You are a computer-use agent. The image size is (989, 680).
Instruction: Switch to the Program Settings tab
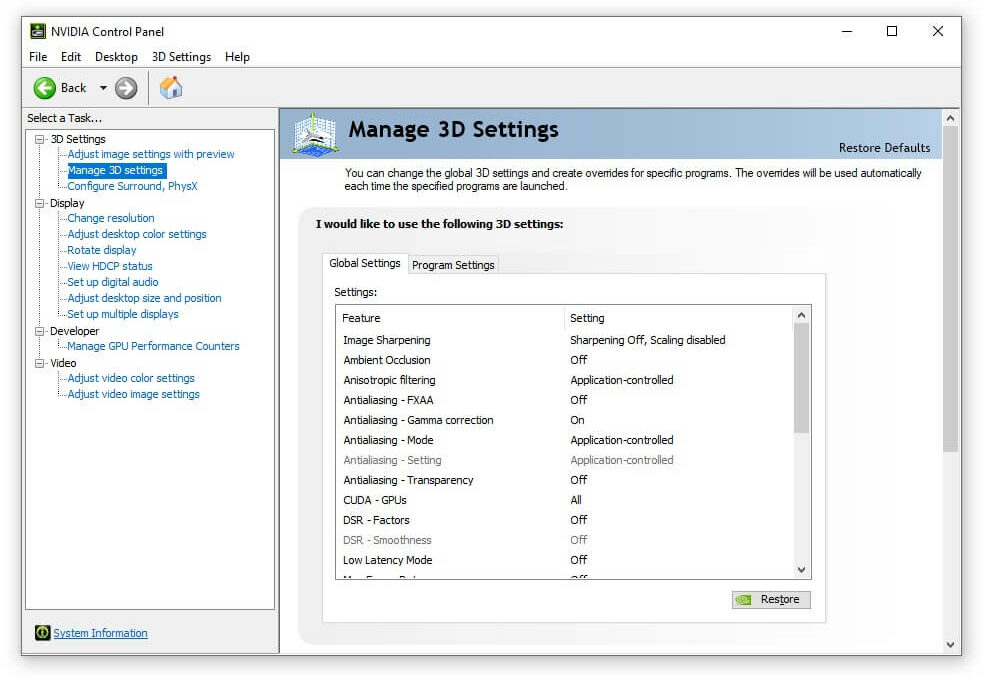(x=453, y=265)
